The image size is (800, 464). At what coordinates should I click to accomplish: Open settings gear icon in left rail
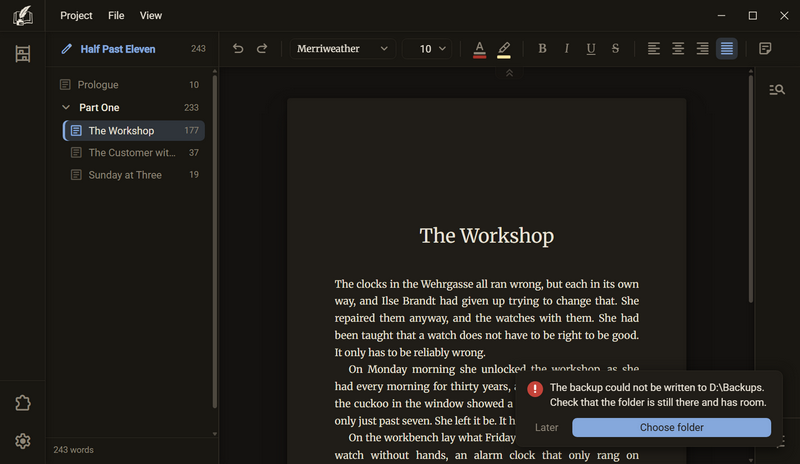coord(22,441)
